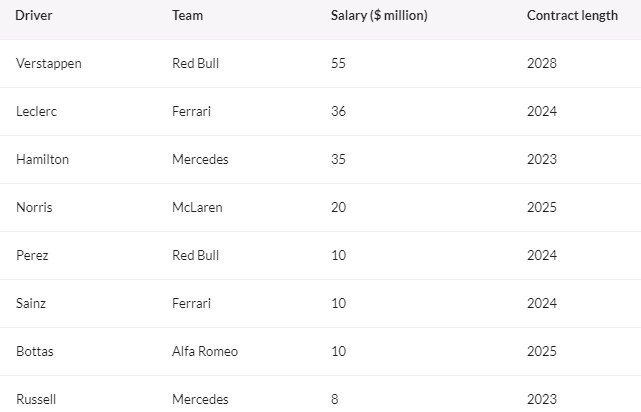Click the Driver column header
Viewport: 641px width, 412px height.
(33, 16)
